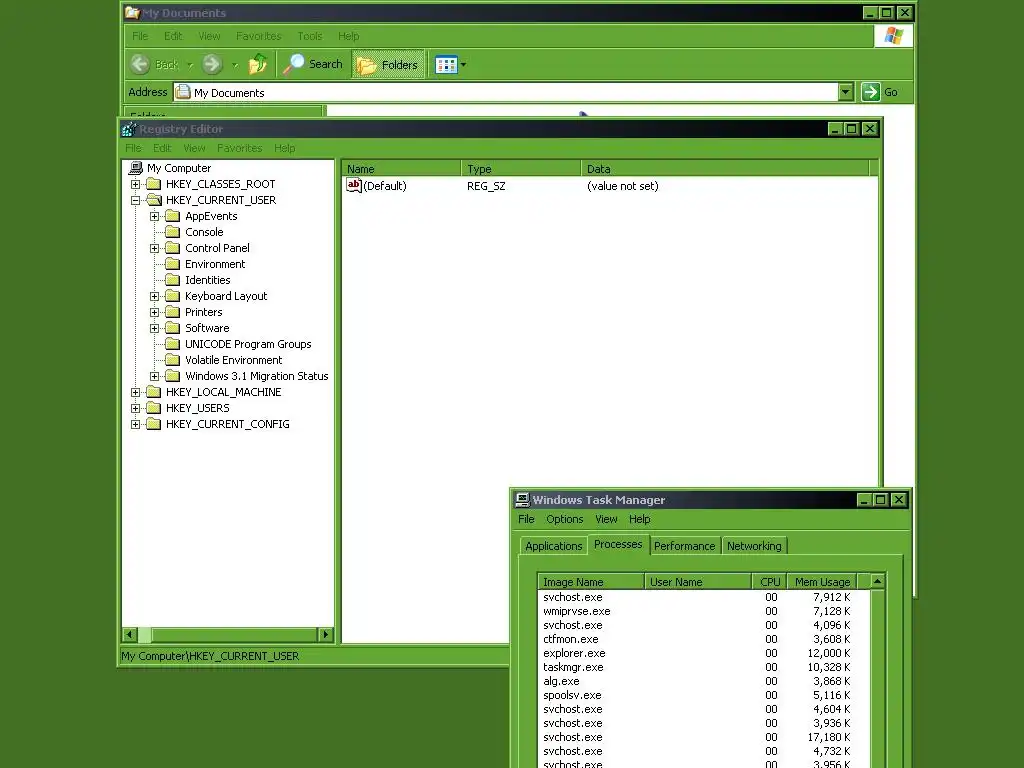The image size is (1024, 768).
Task: Expand Software key
Action: point(154,328)
